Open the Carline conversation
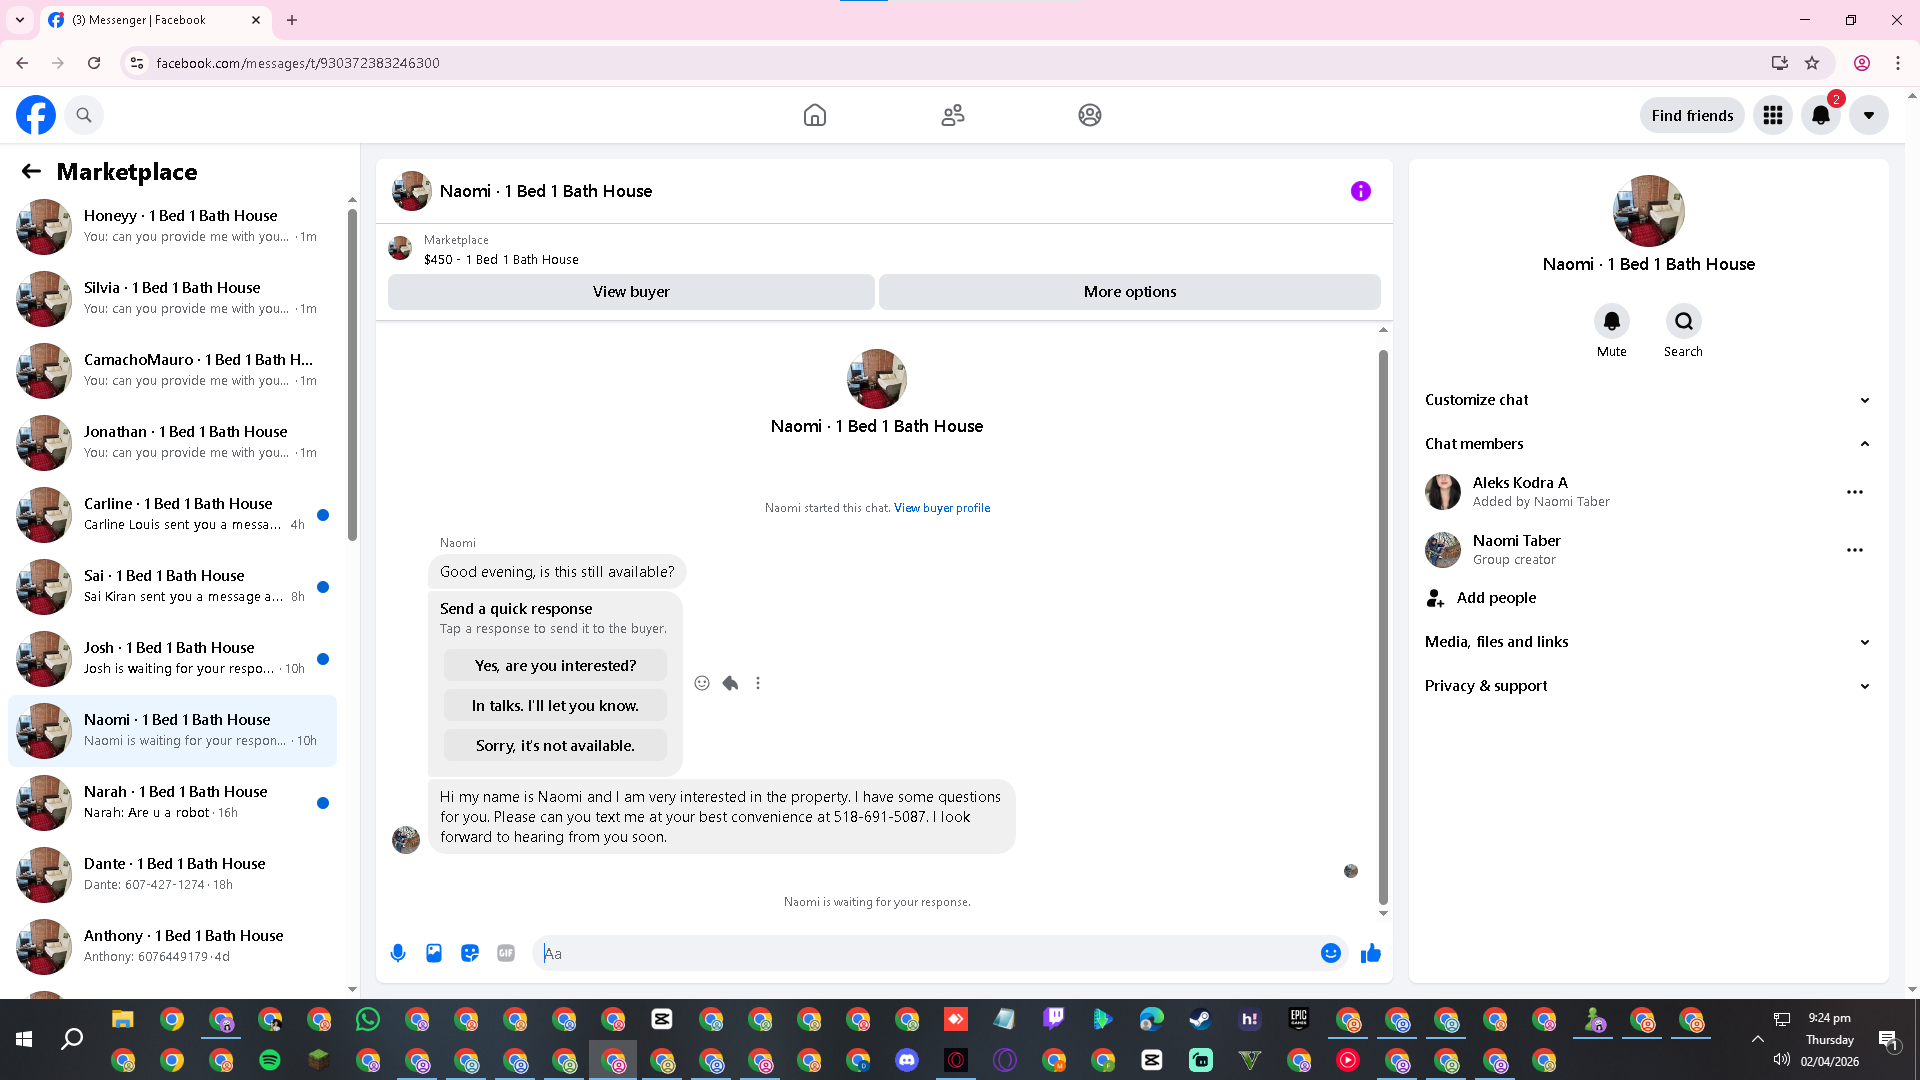1920x1080 pixels. (172, 515)
